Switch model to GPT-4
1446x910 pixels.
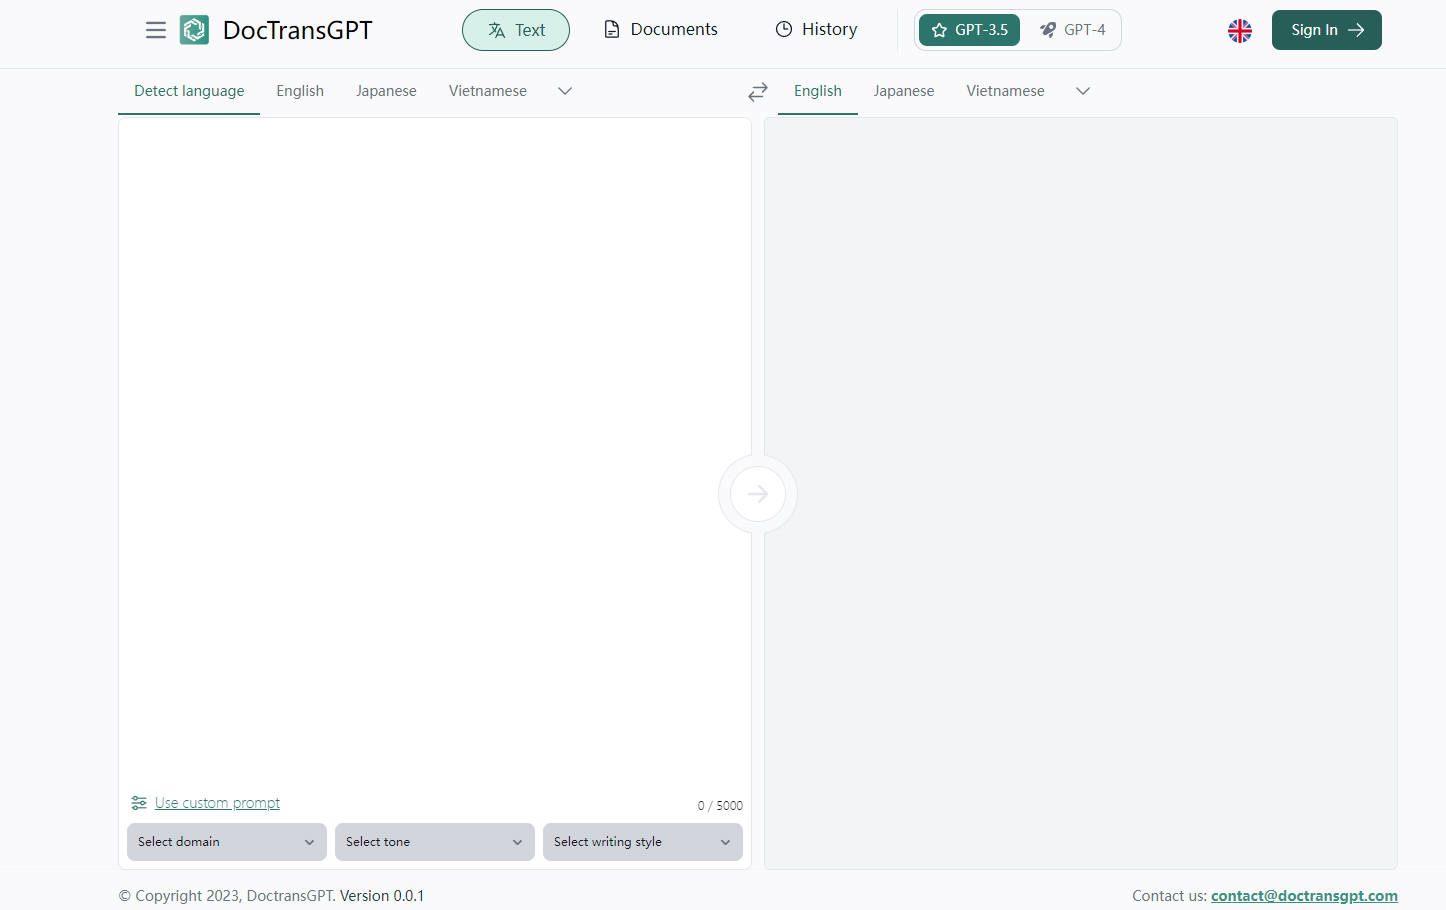click(x=1072, y=30)
